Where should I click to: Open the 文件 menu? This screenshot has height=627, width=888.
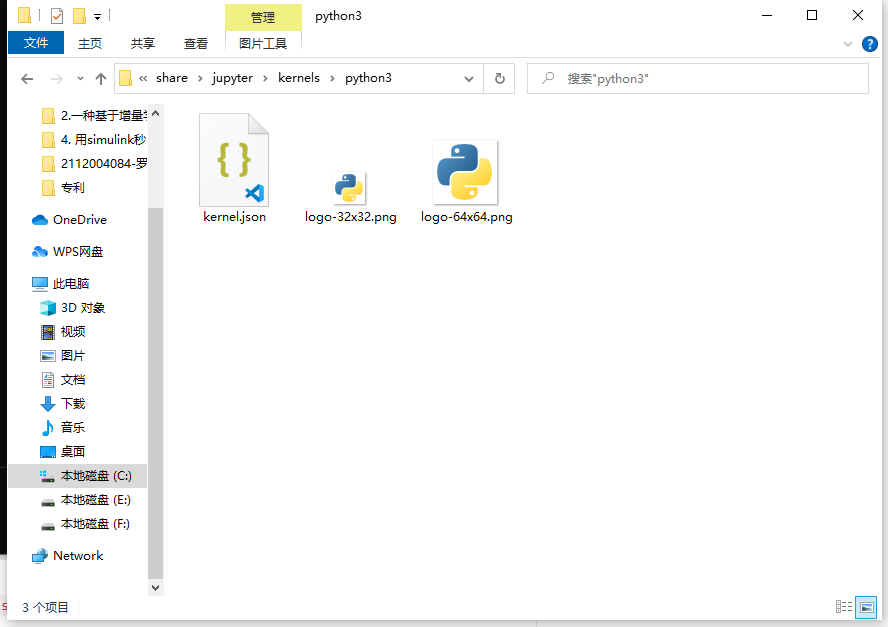tap(36, 43)
